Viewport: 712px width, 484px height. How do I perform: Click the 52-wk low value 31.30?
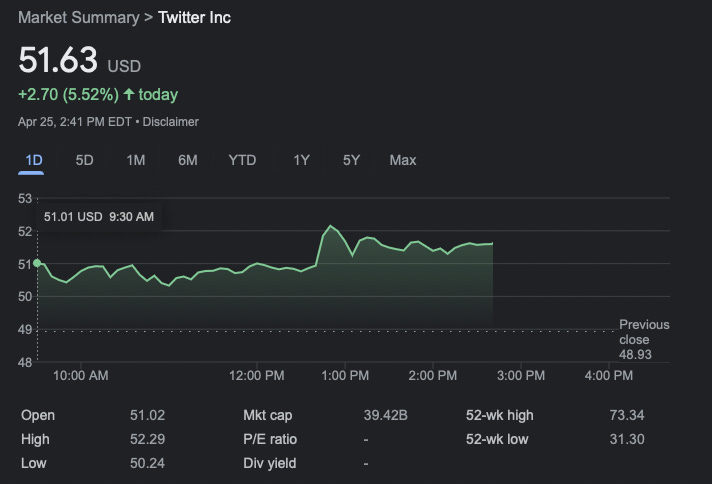pos(627,440)
